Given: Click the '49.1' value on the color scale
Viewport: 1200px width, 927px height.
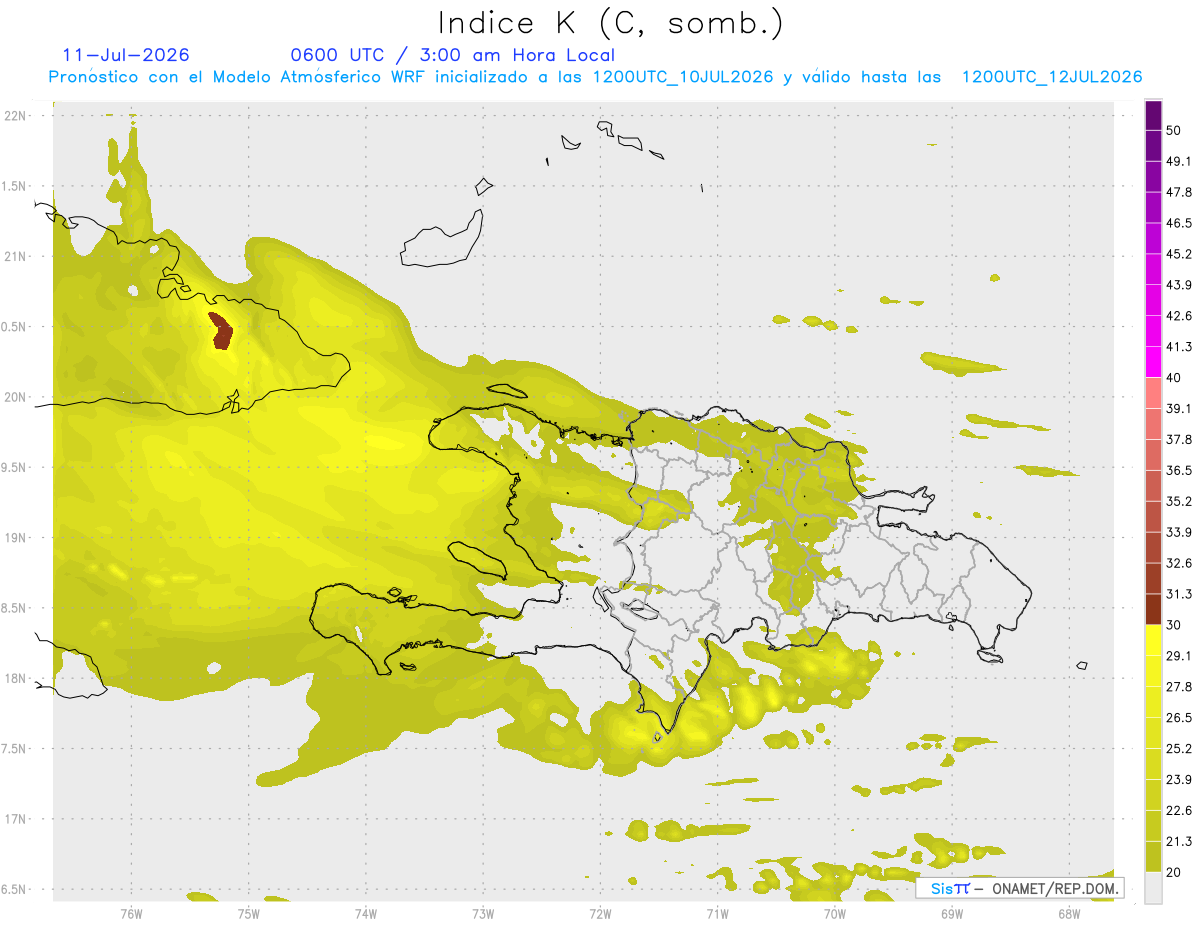Looking at the screenshot, I should 1179,162.
